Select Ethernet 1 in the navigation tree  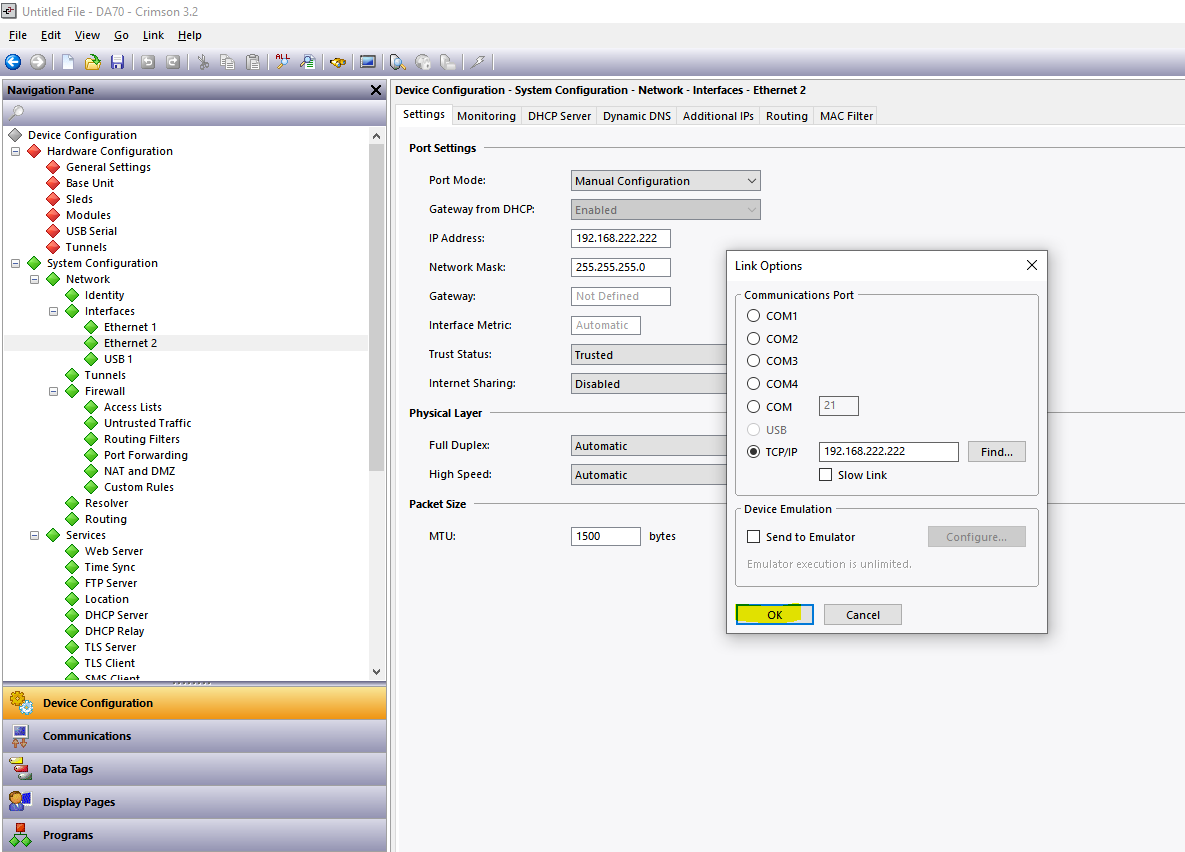tap(130, 327)
